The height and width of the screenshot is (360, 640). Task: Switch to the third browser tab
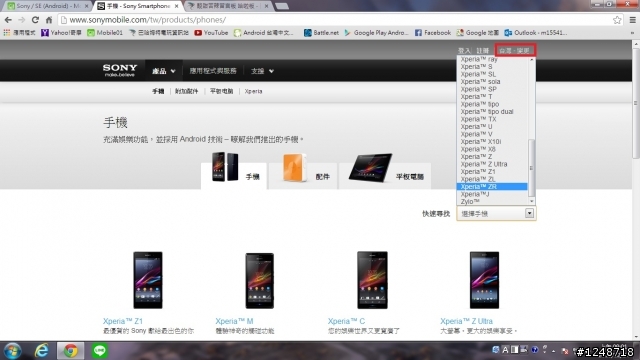pos(229,6)
